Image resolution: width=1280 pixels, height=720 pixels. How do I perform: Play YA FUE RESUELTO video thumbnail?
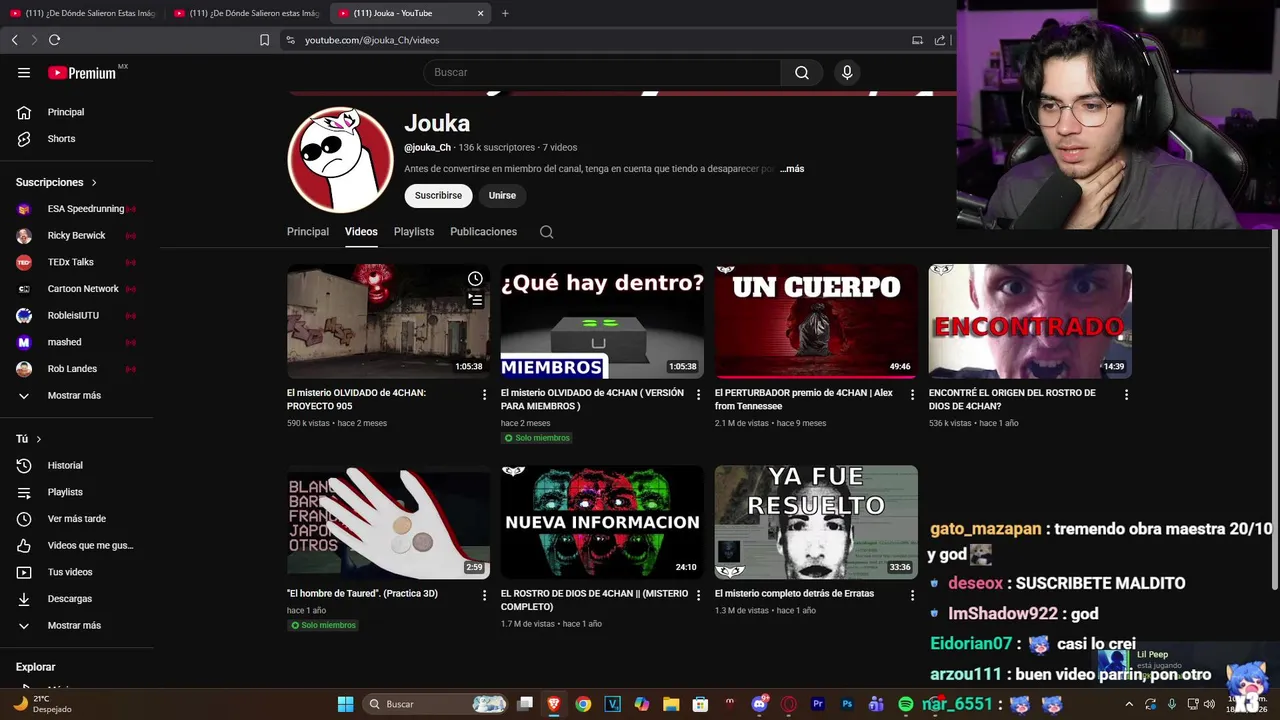tap(816, 522)
